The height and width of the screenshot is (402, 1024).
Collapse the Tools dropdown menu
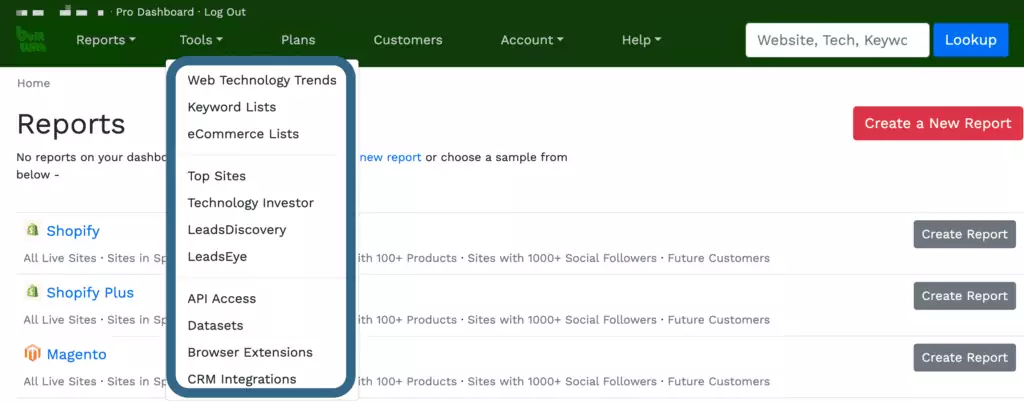[x=201, y=40]
